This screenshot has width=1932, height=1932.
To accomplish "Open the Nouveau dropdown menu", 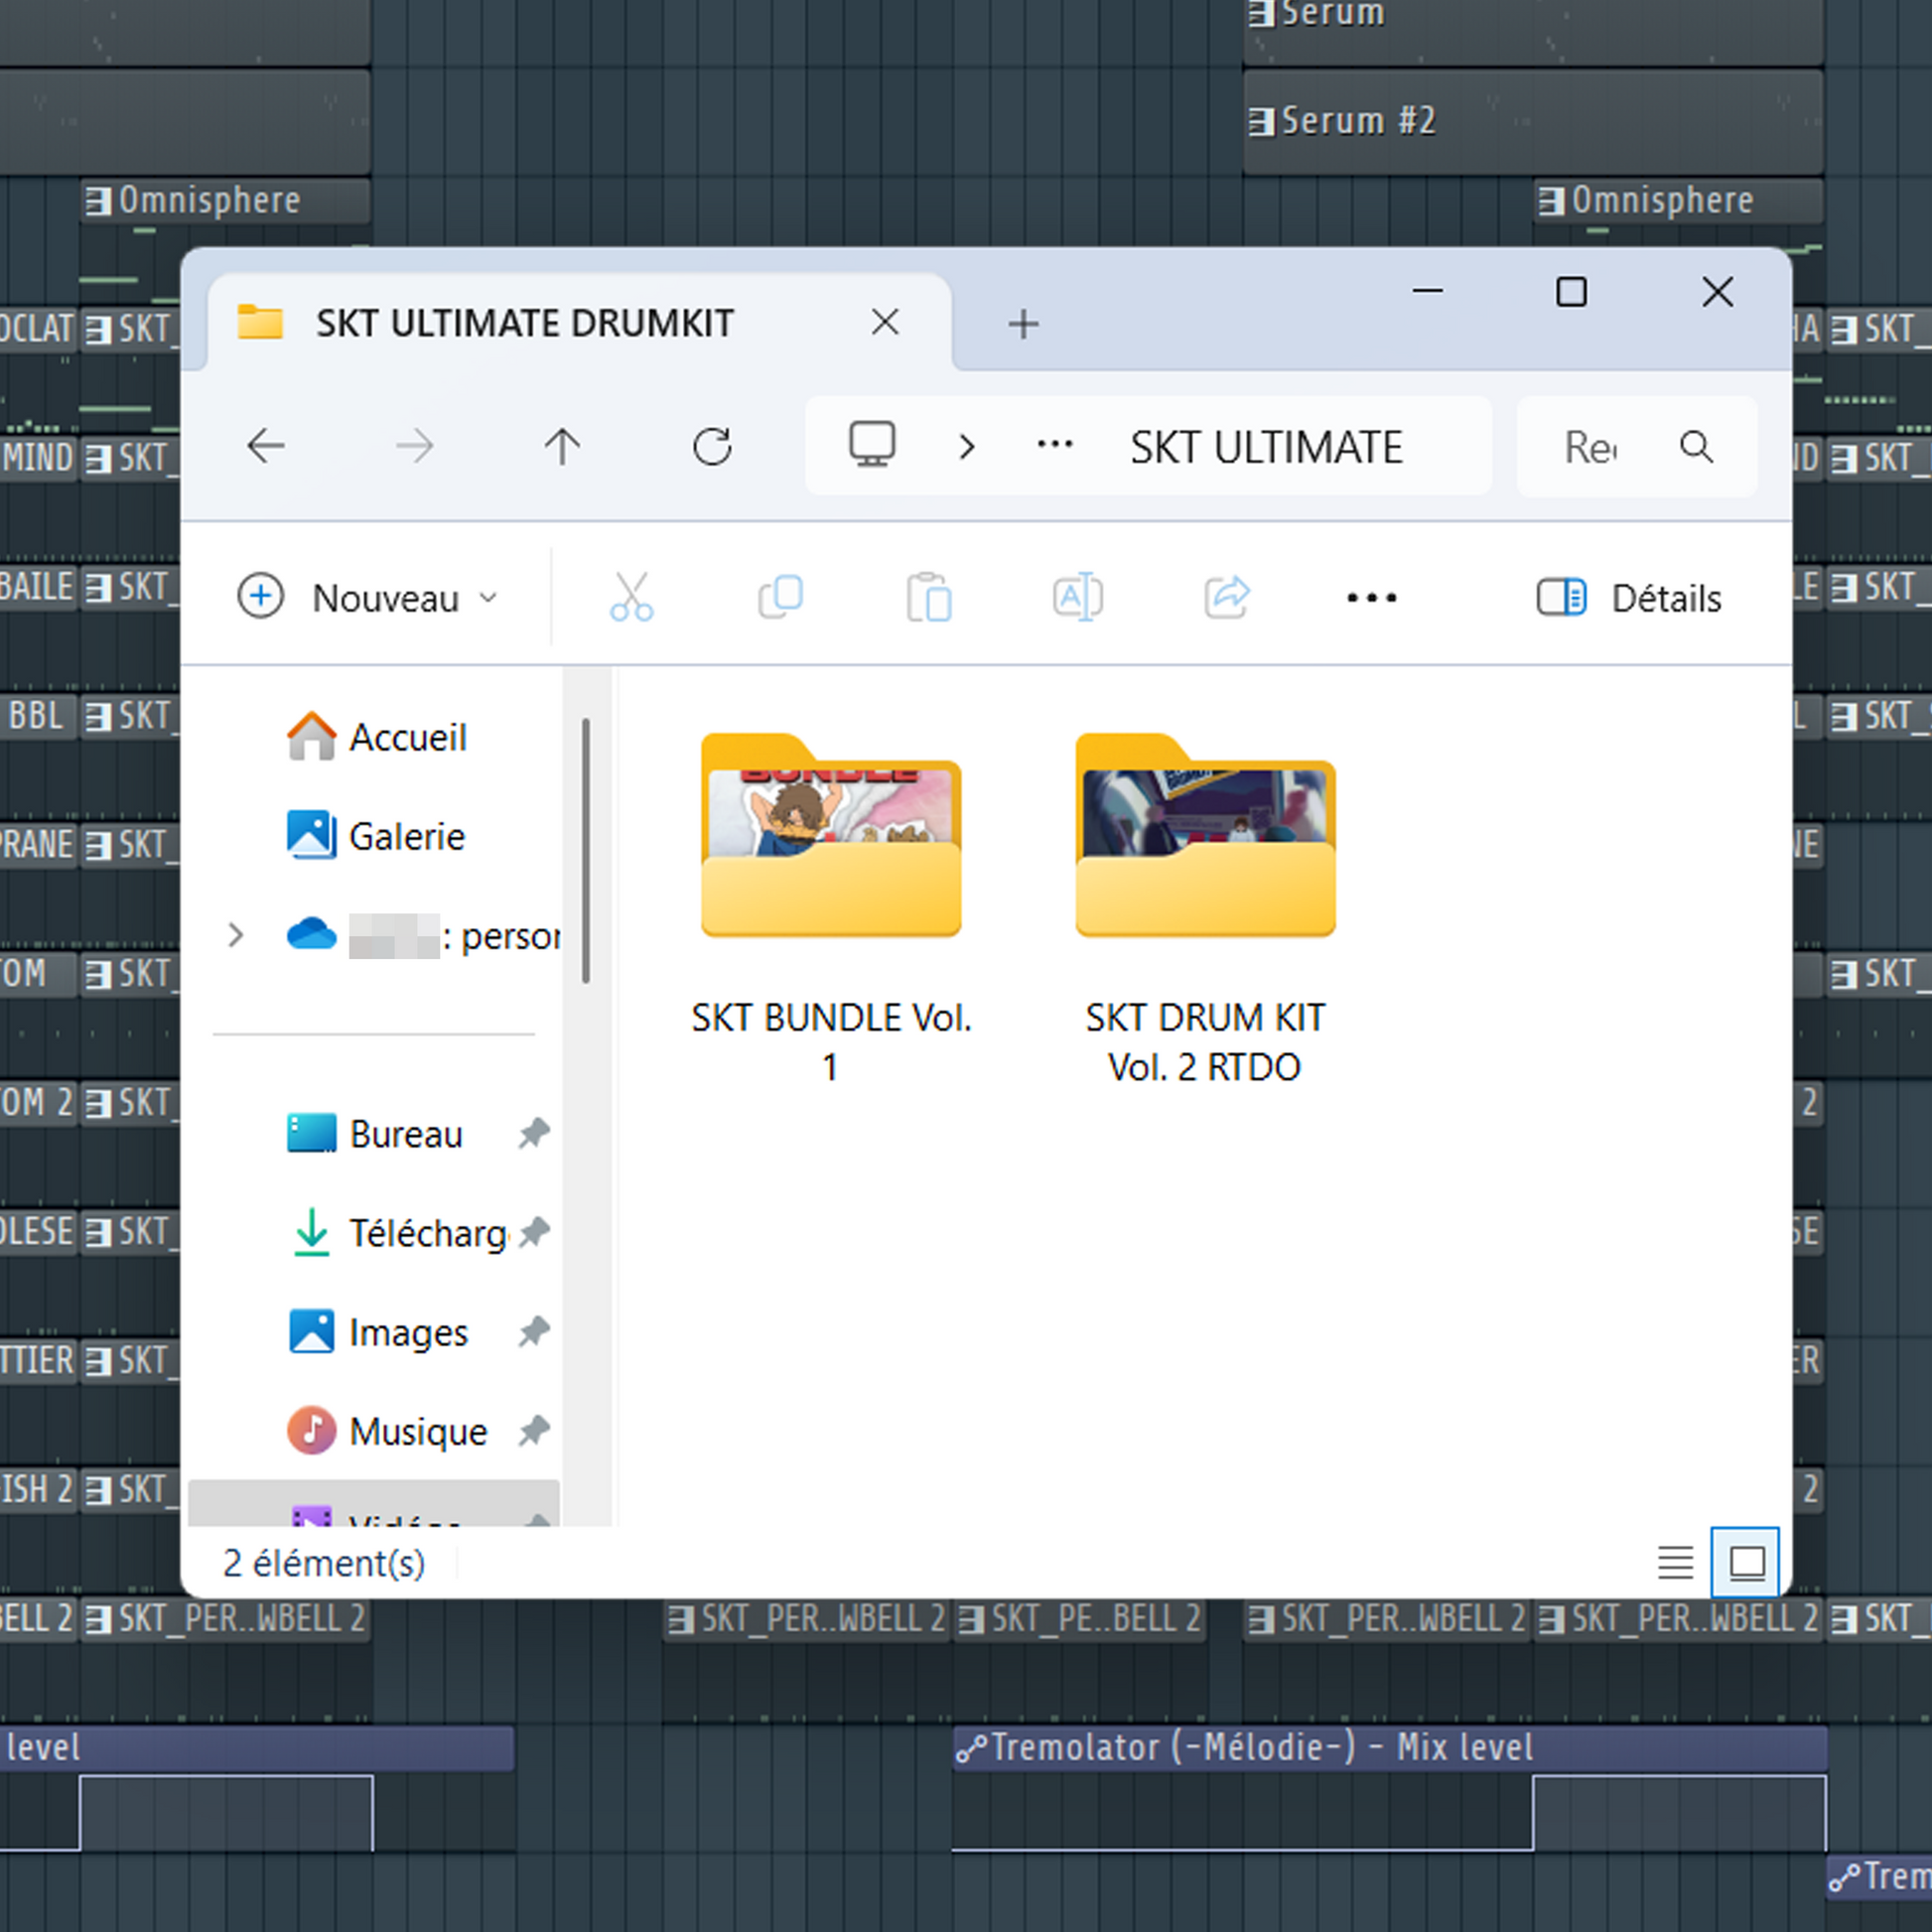I will pyautogui.click(x=369, y=598).
